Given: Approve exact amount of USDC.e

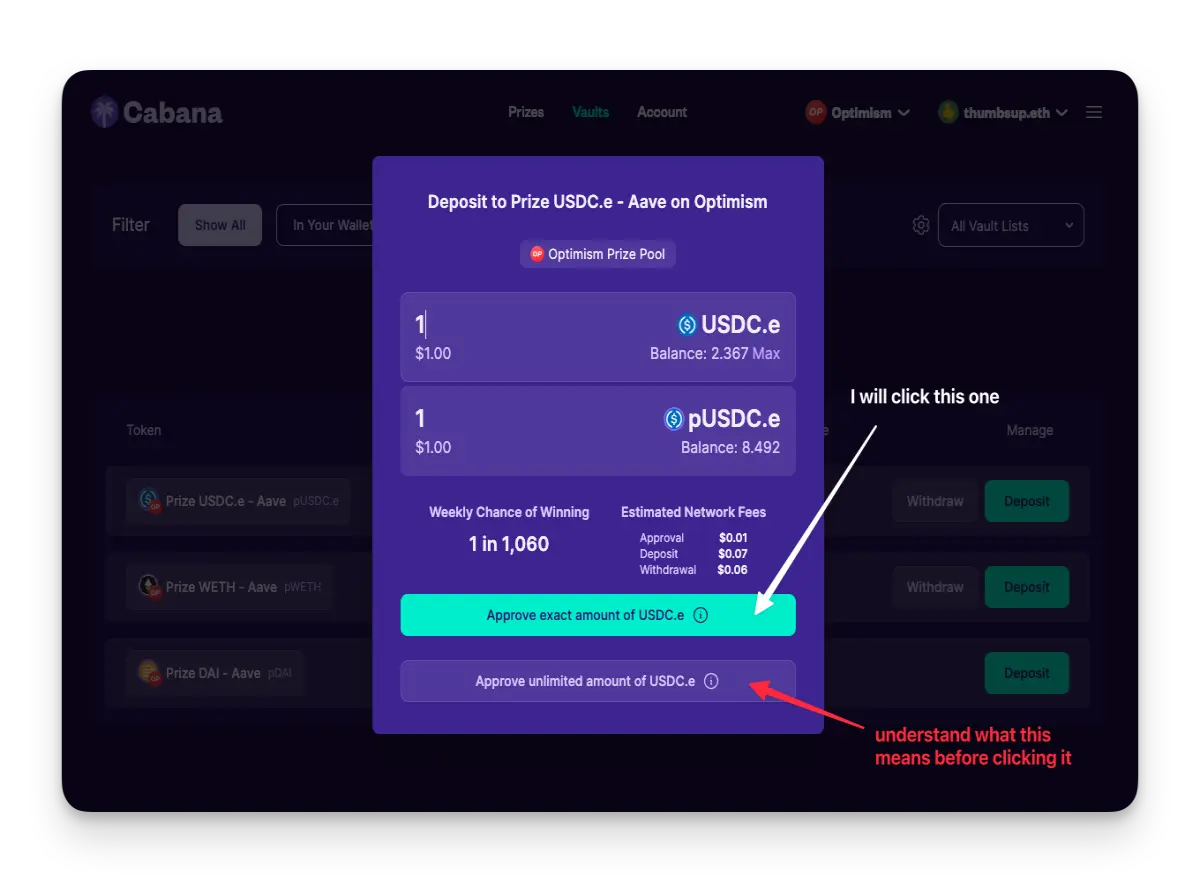Looking at the screenshot, I should tap(598, 615).
